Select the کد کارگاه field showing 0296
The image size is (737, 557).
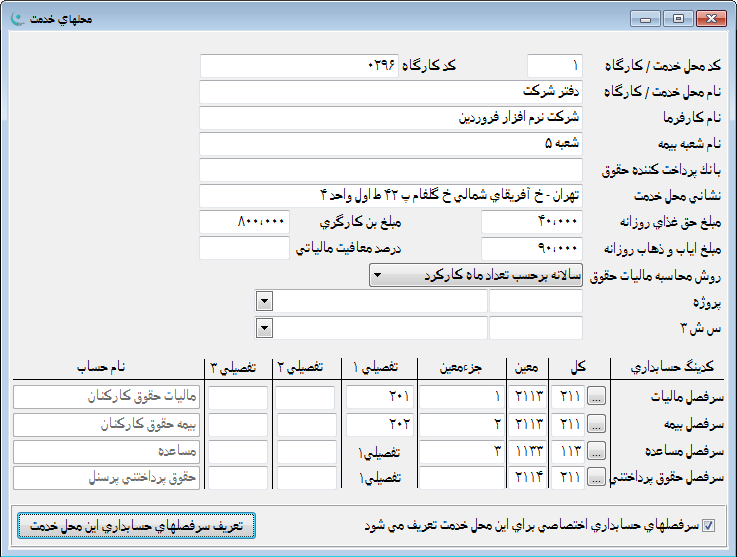299,66
